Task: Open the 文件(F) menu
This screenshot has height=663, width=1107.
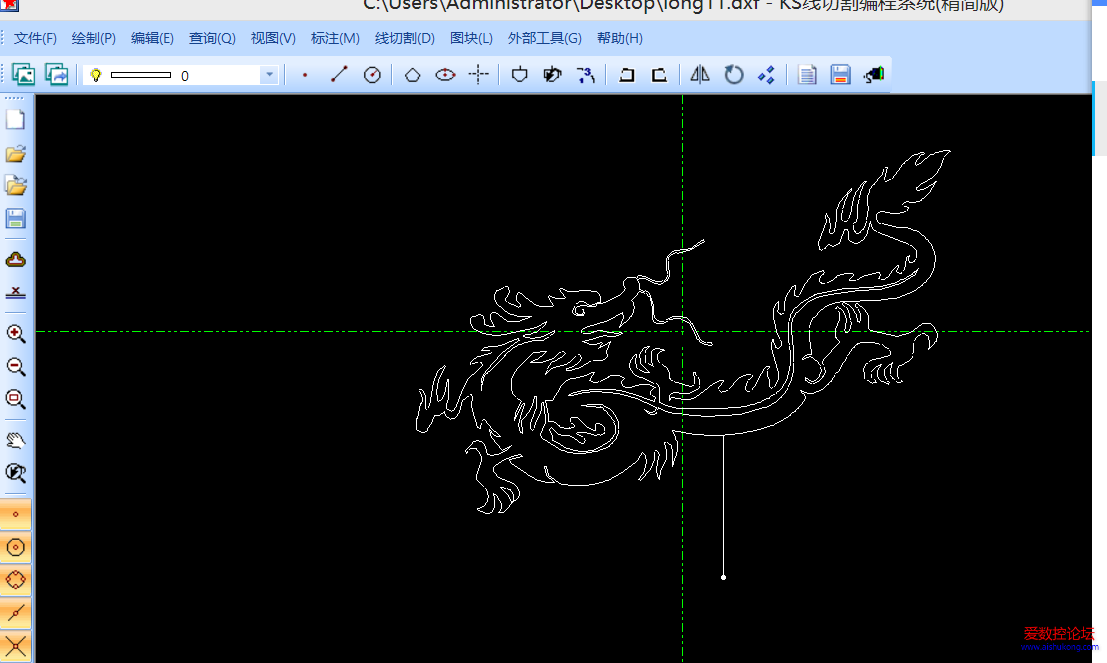Action: (35, 38)
